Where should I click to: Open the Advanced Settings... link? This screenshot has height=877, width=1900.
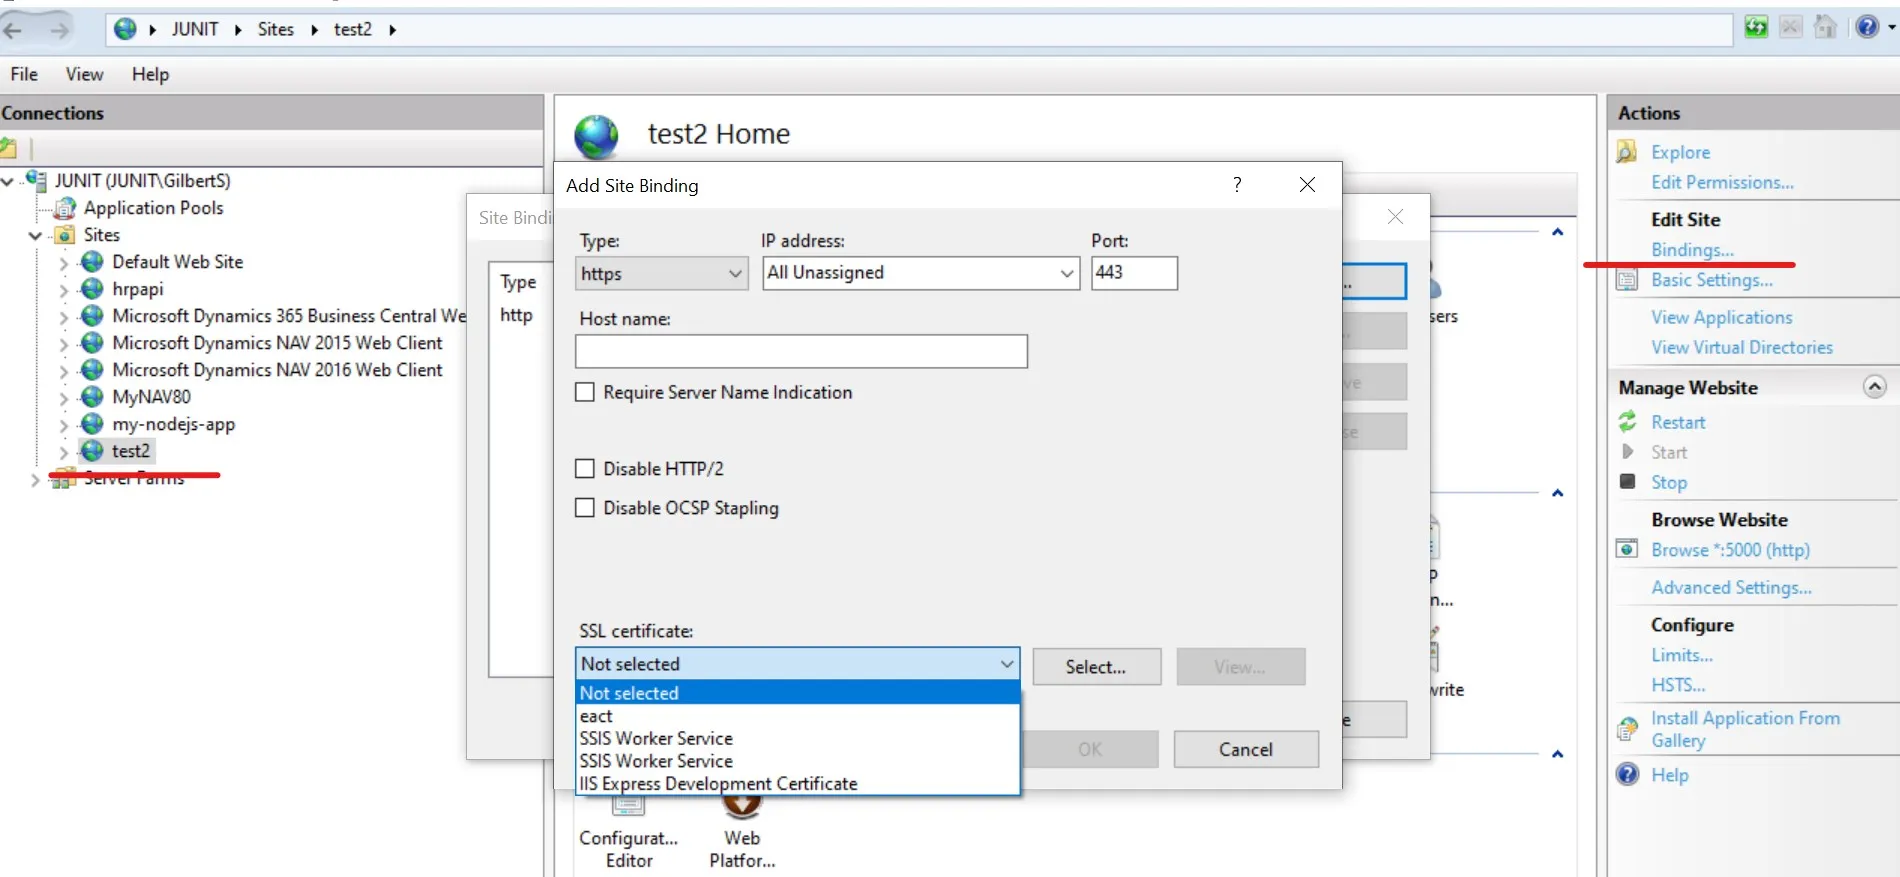click(x=1731, y=587)
